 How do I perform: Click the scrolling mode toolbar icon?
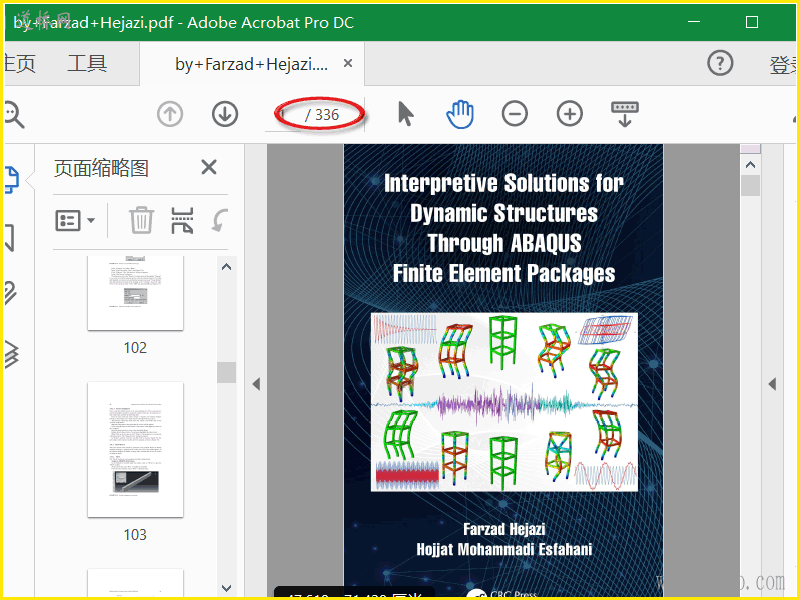tap(625, 114)
